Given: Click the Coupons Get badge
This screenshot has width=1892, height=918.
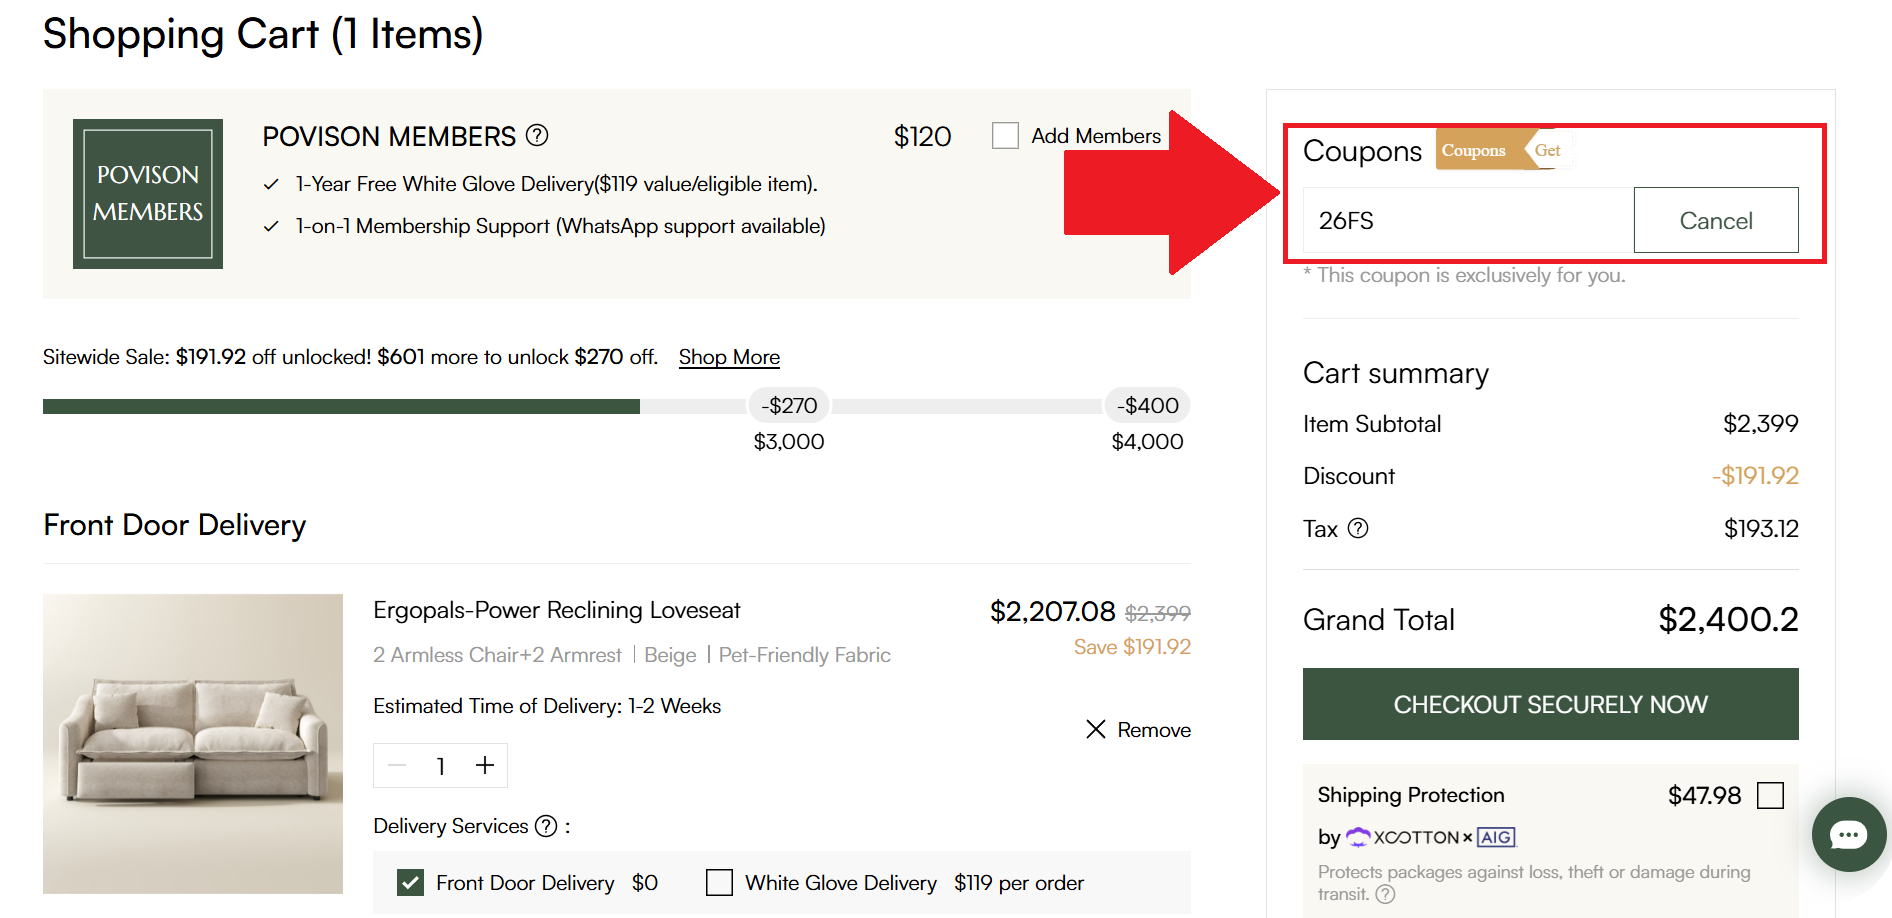Looking at the screenshot, I should coord(1503,150).
